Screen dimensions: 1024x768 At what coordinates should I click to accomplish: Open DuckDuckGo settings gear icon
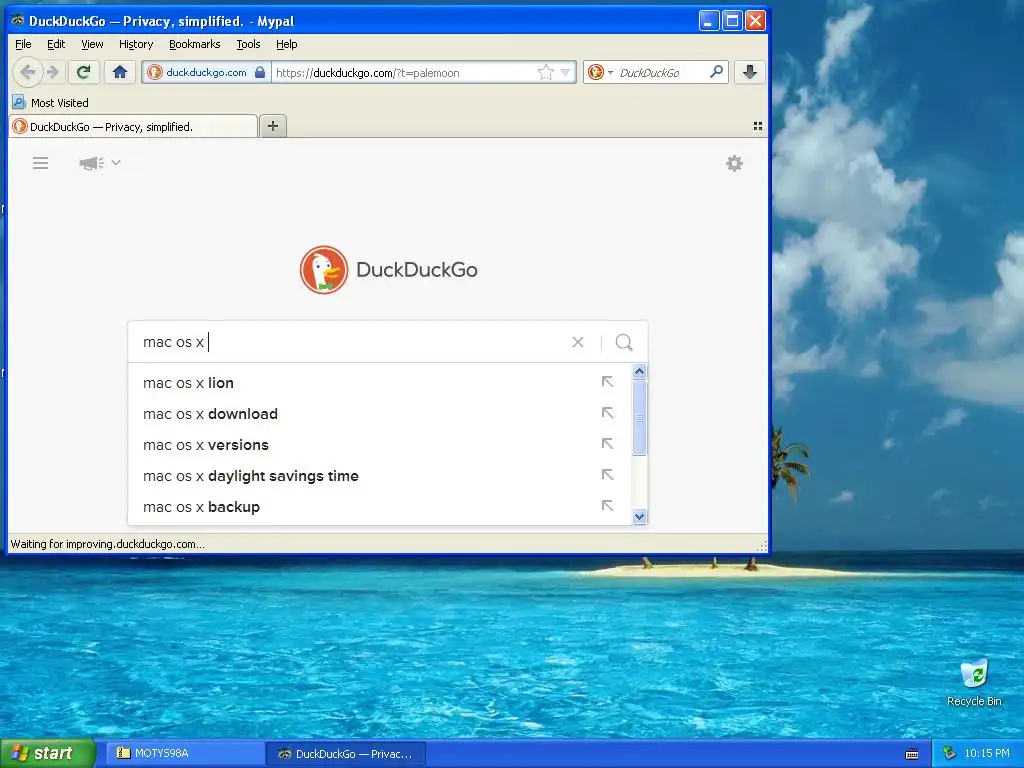pos(735,163)
